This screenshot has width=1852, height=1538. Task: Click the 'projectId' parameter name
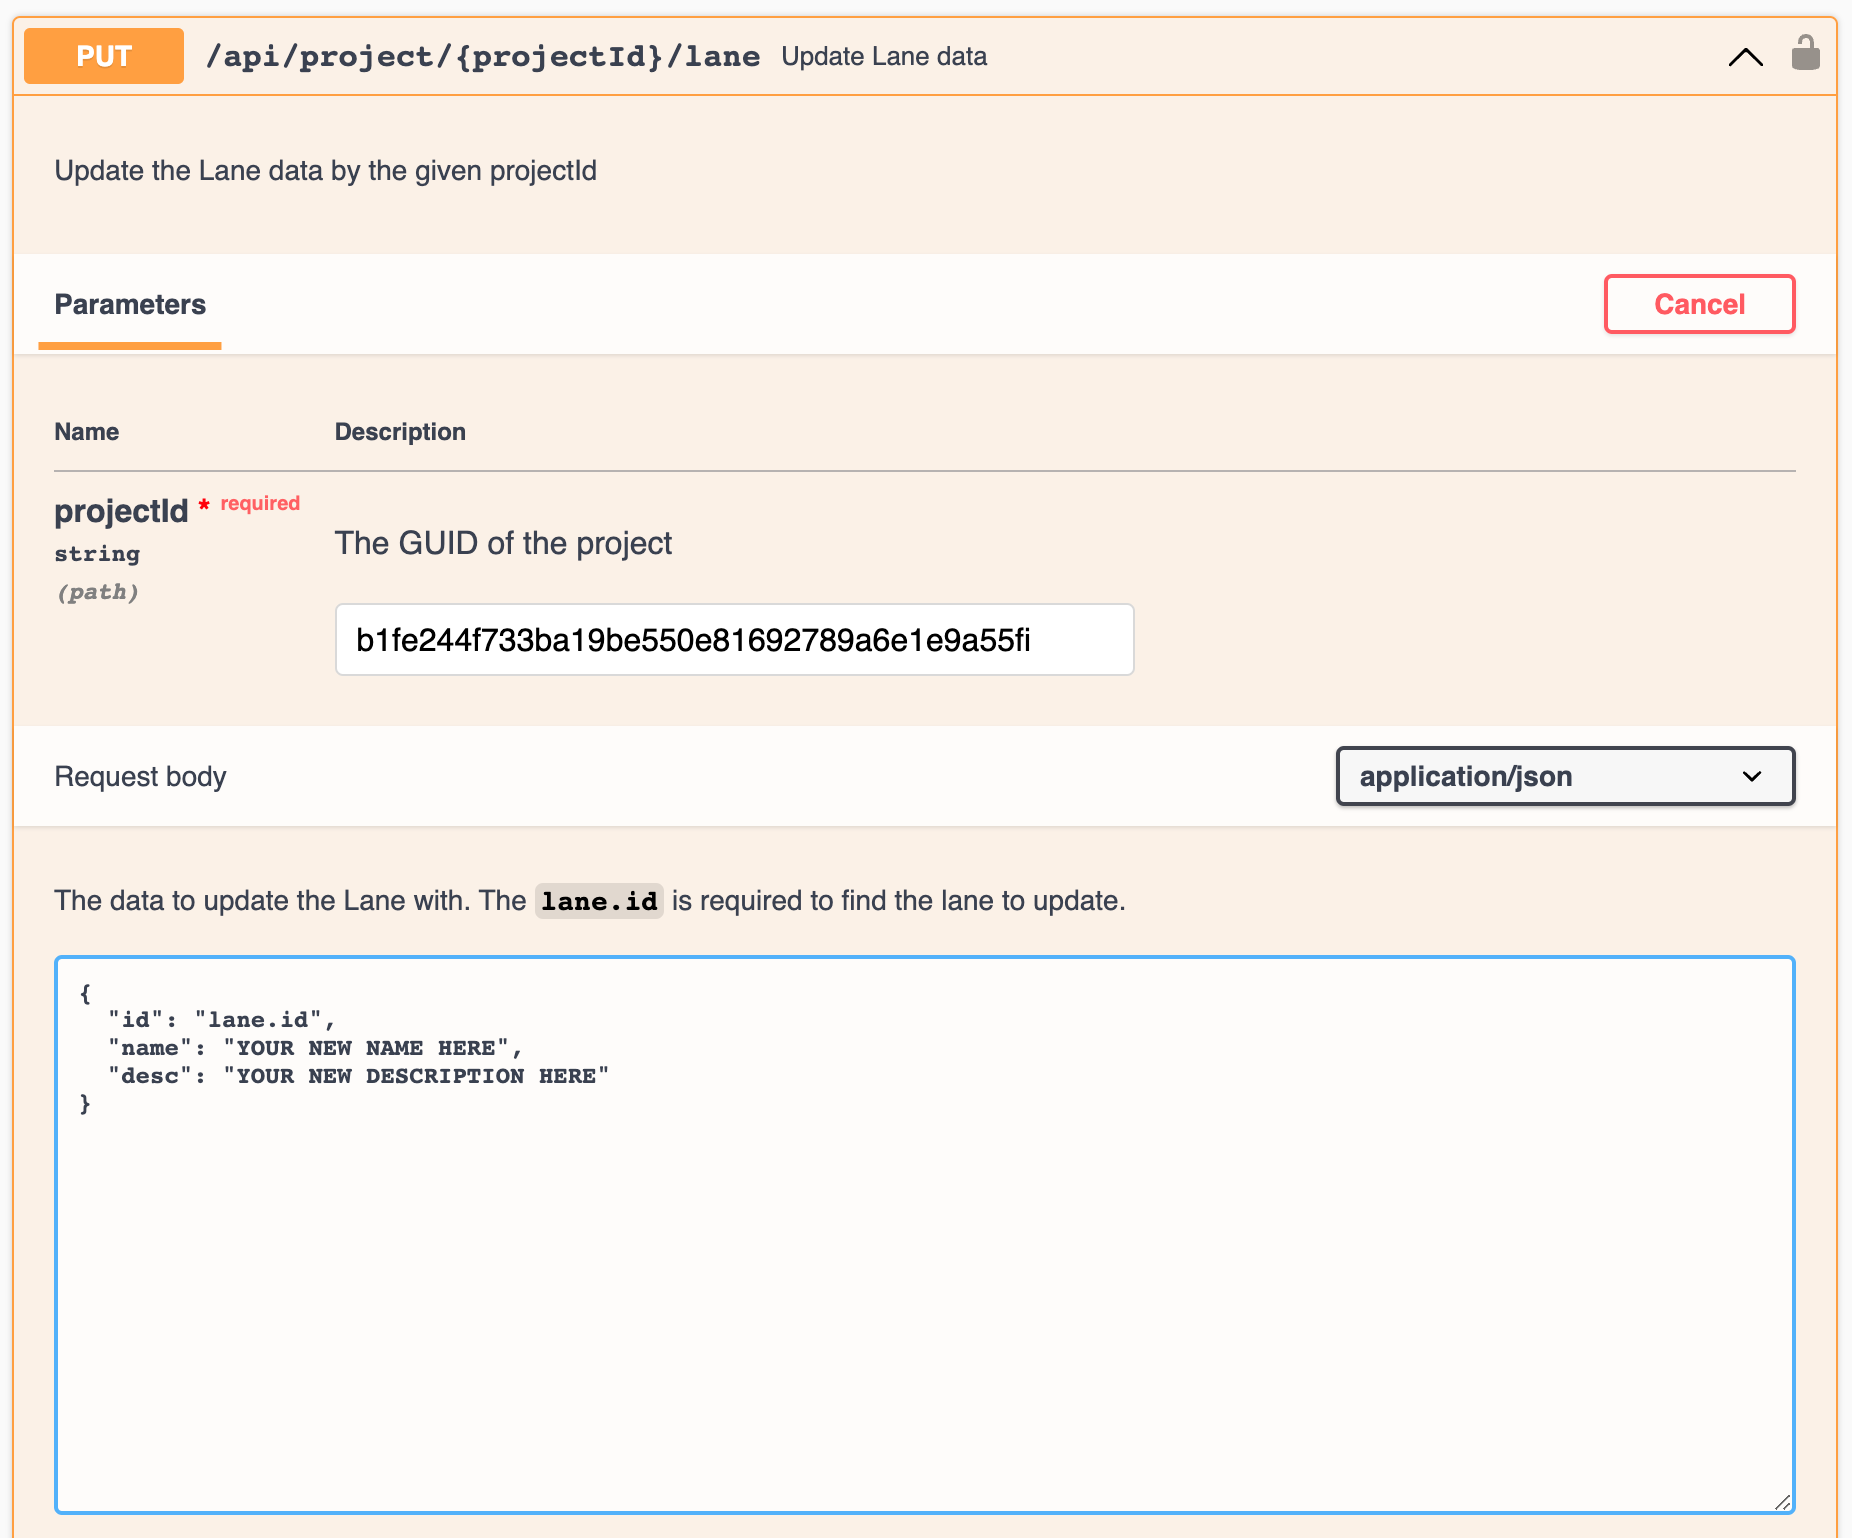[121, 511]
